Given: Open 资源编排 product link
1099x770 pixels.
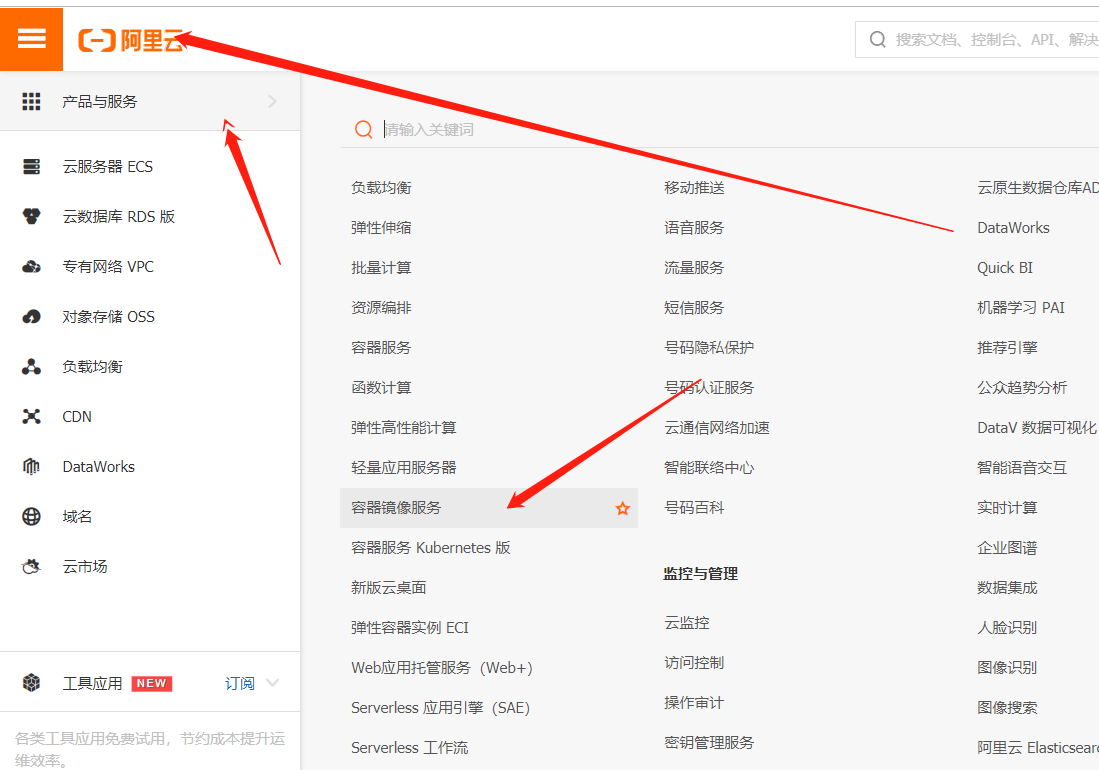Looking at the screenshot, I should (x=381, y=308).
